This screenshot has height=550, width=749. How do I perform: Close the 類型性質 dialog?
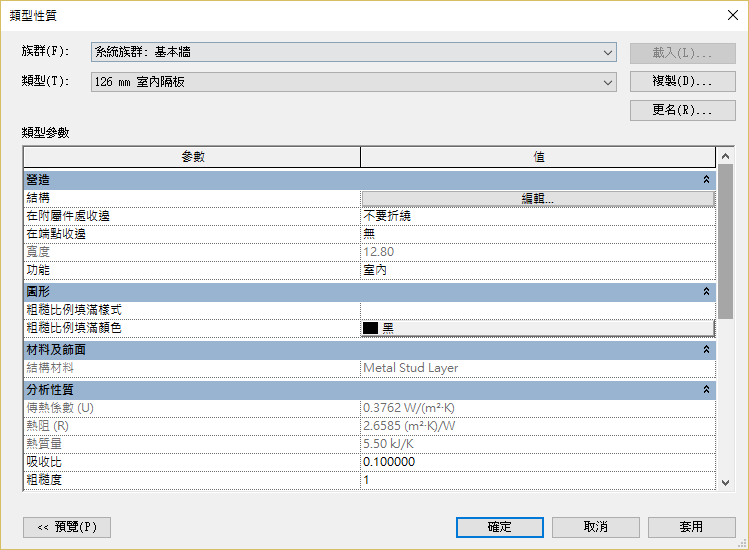click(x=733, y=15)
